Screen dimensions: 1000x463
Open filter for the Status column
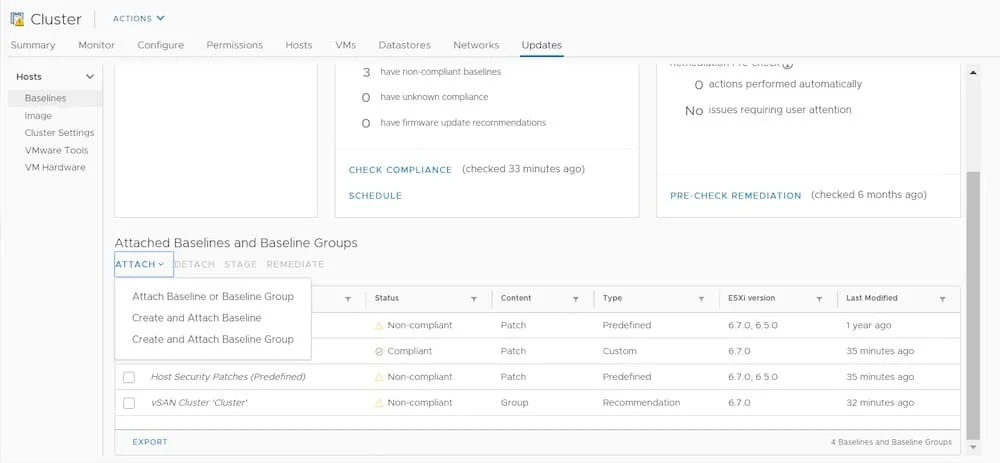coord(474,299)
